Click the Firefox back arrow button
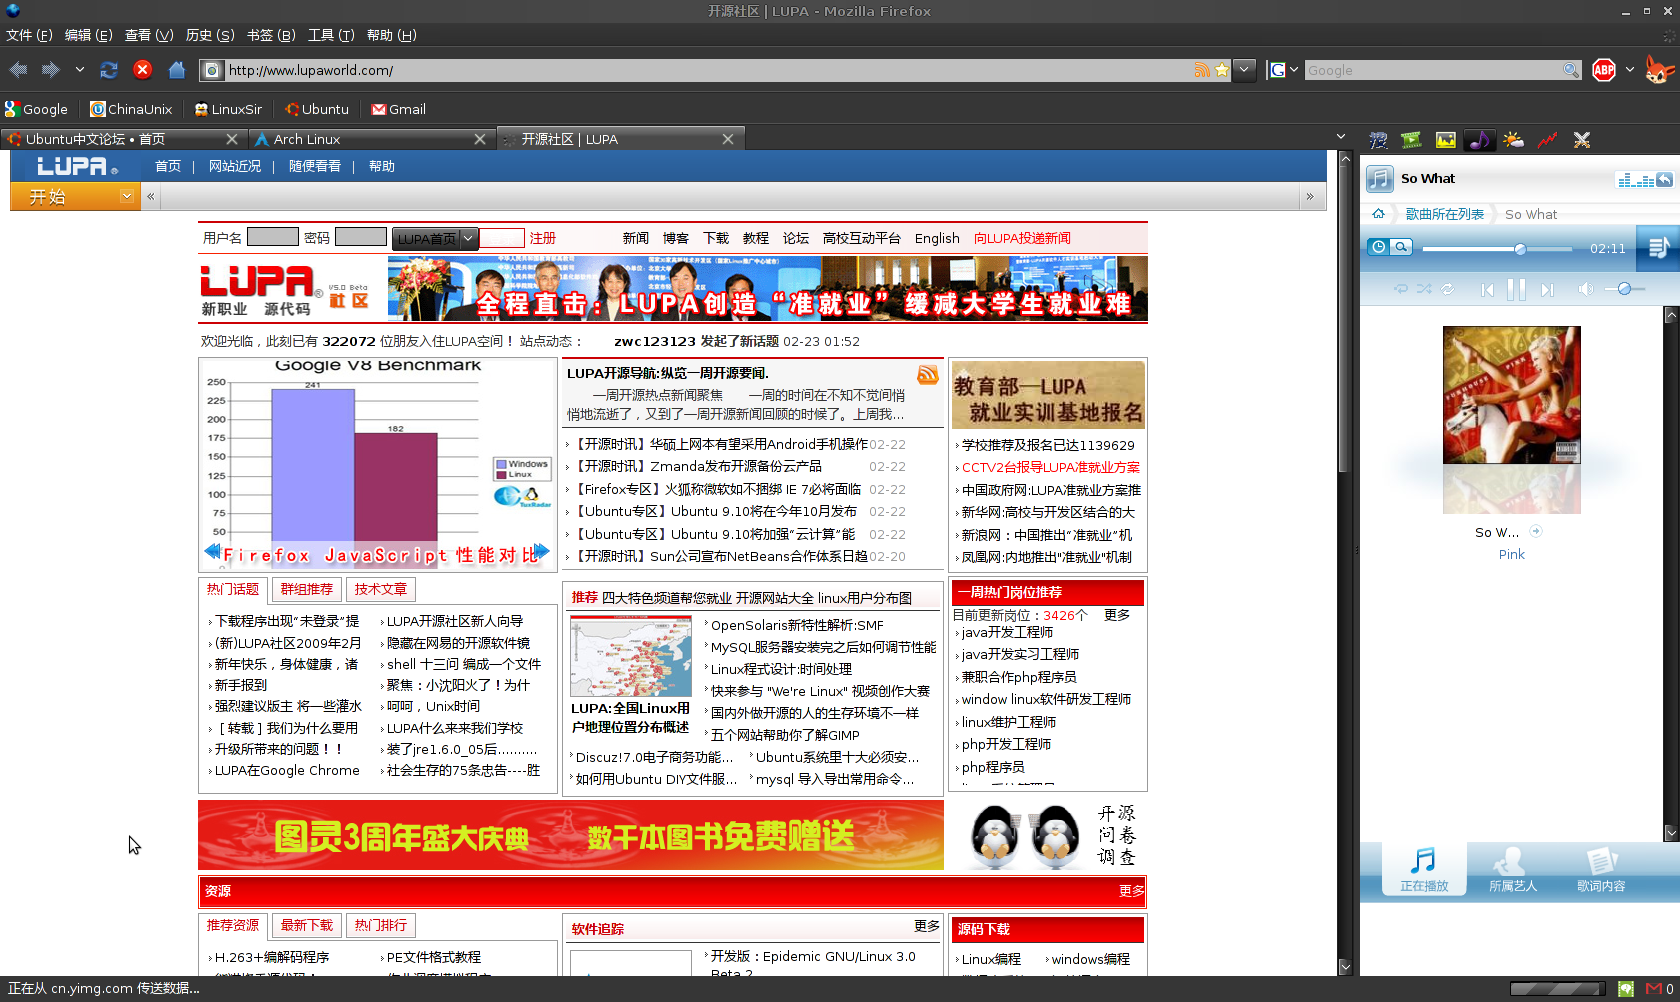 18,70
